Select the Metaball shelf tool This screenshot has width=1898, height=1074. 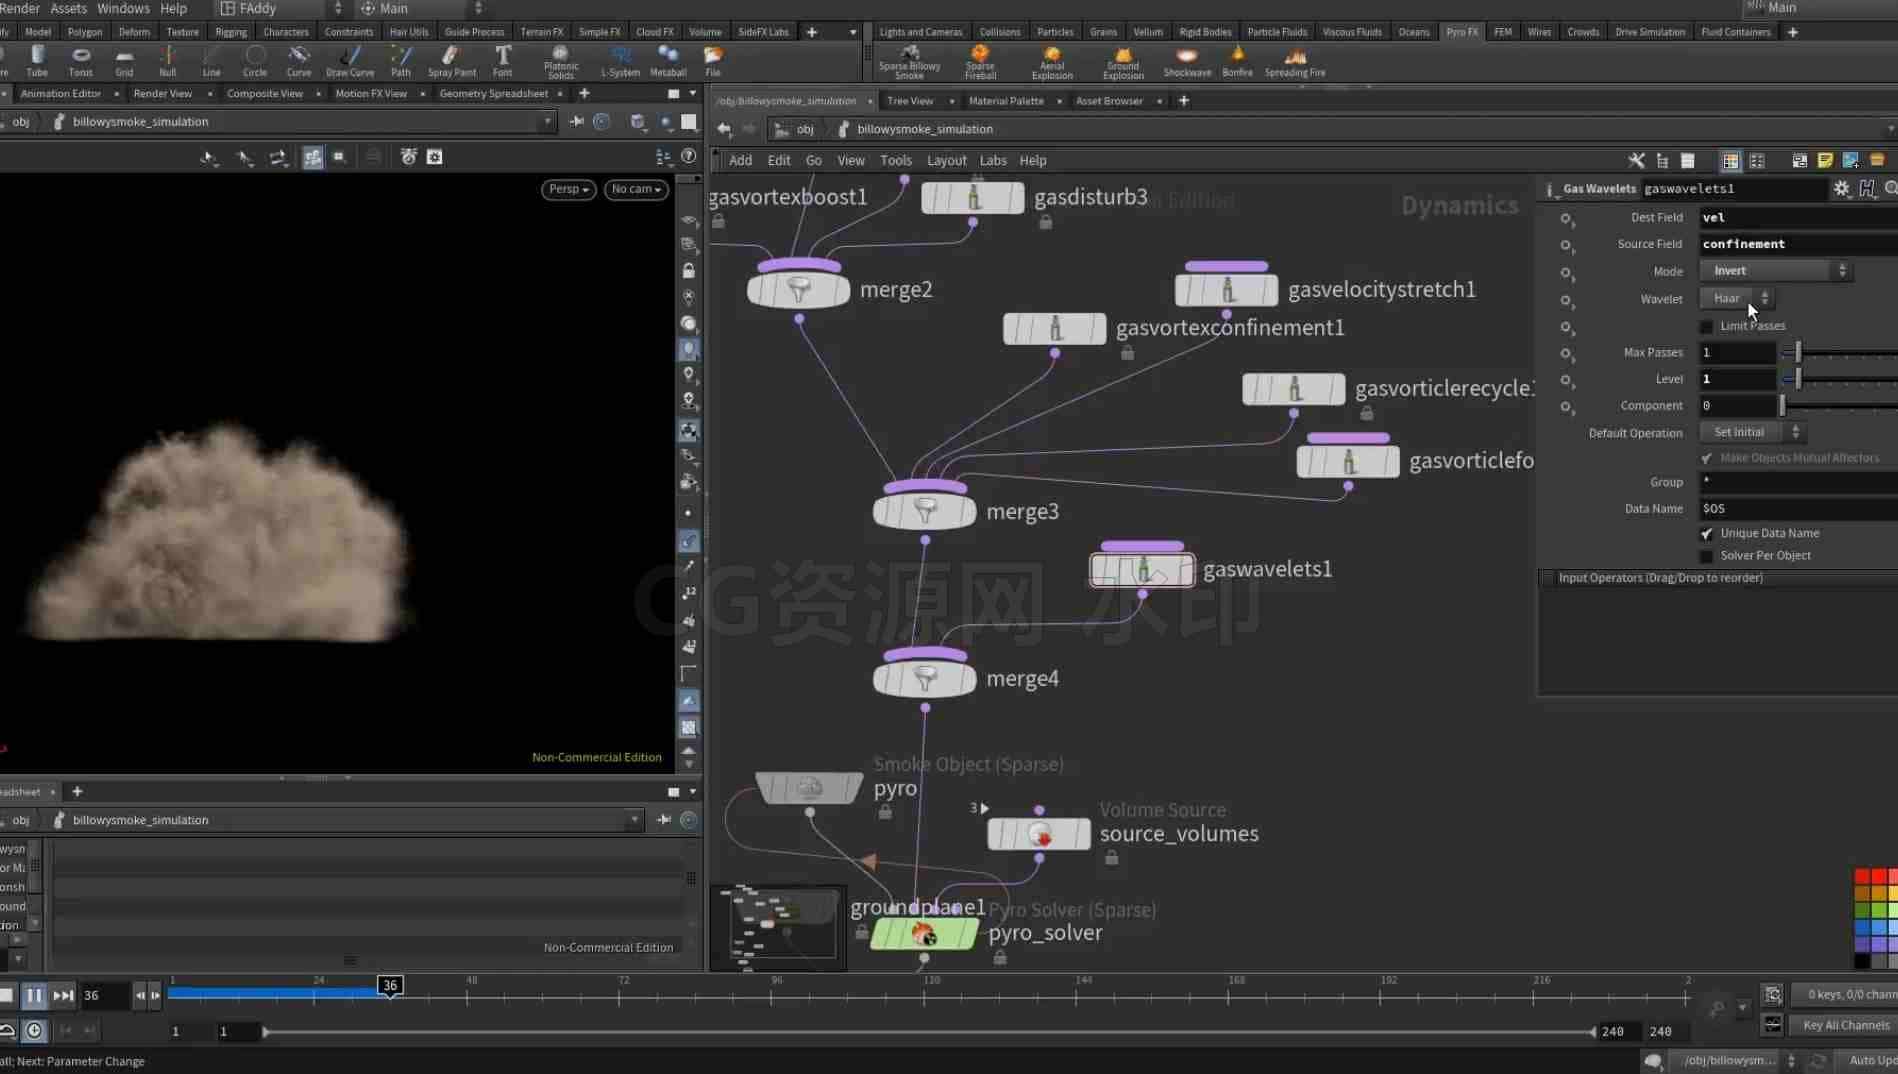coord(668,61)
